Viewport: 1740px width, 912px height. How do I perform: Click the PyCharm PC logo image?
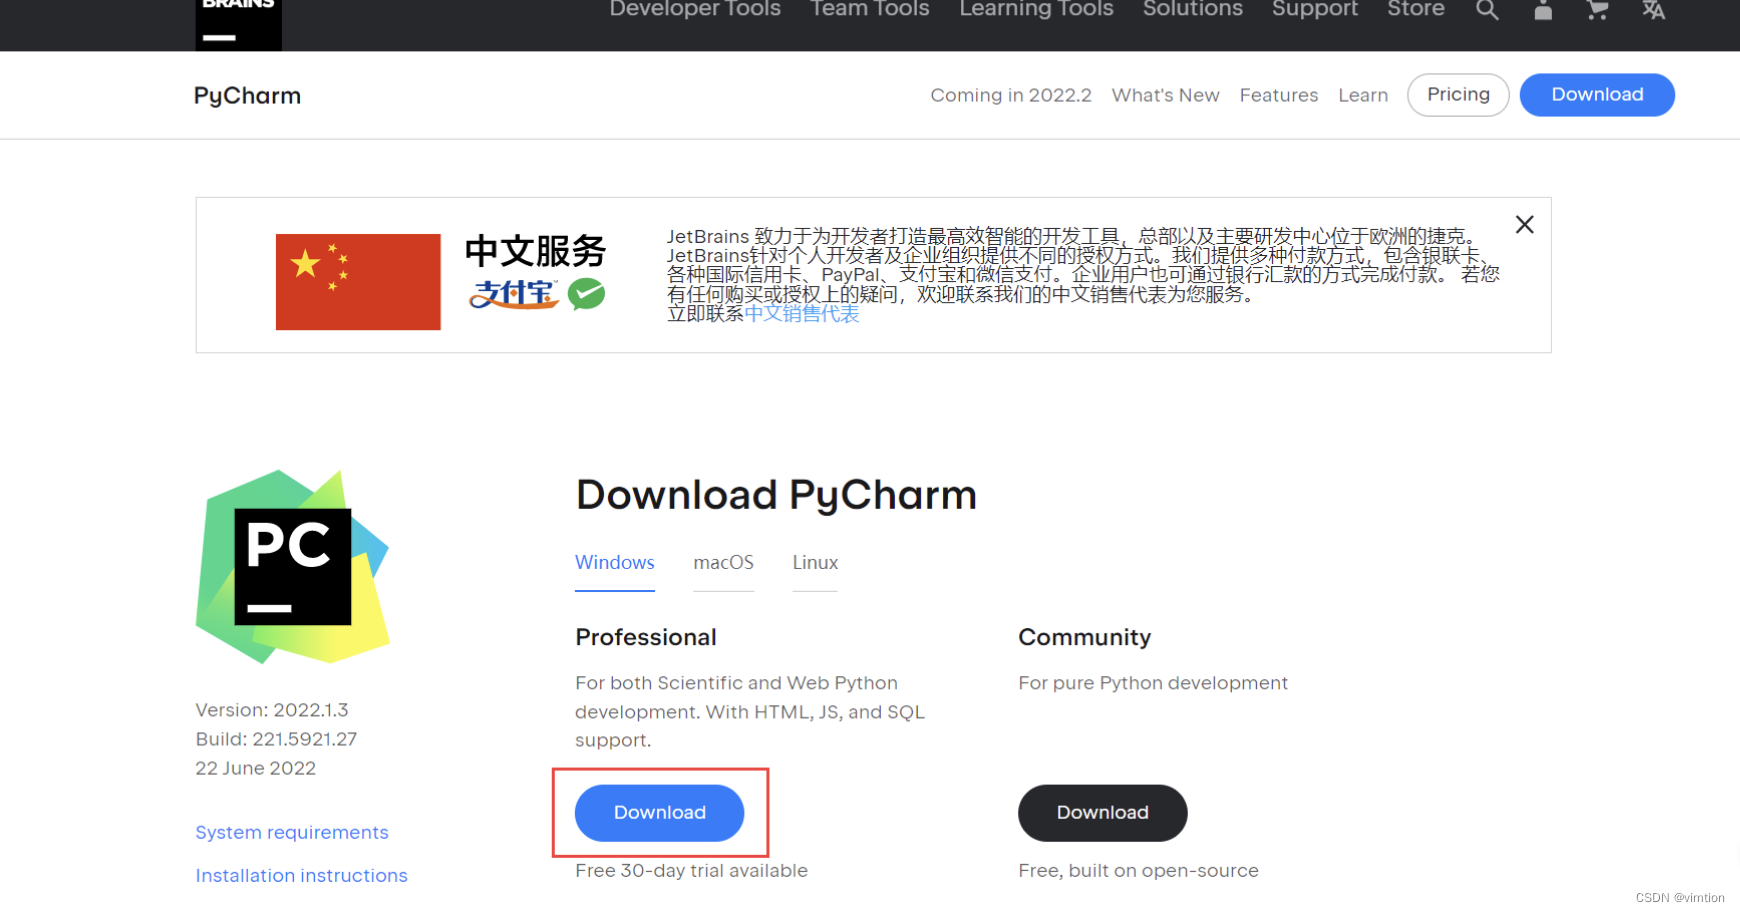coord(293,567)
